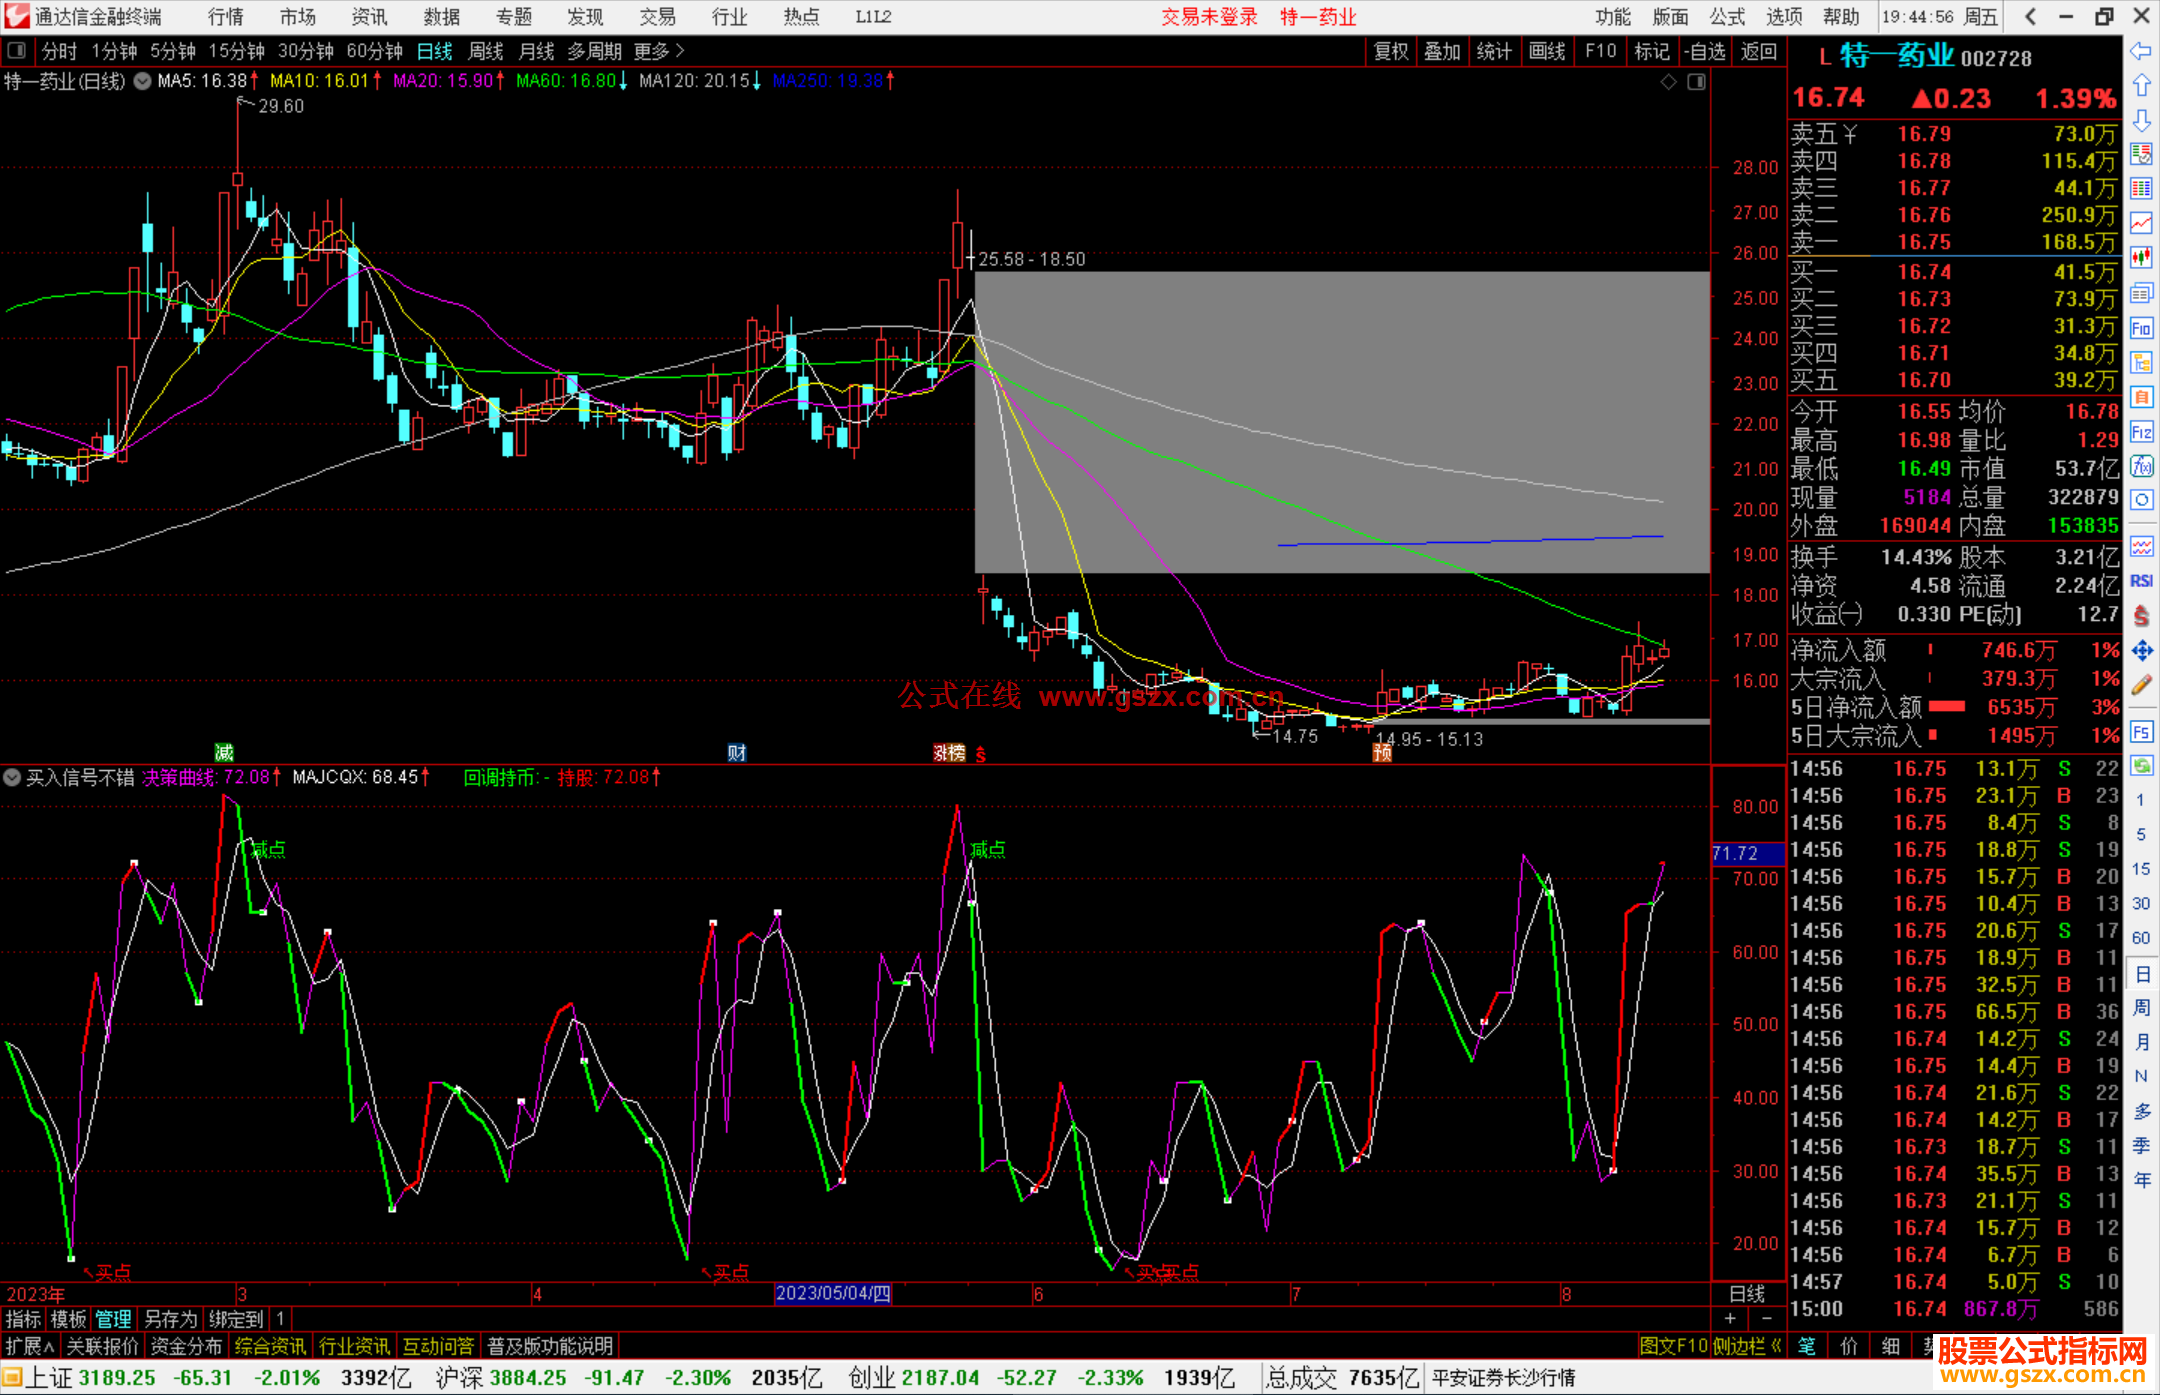2160x1395 pixels.
Task: Click the green refresh icon in sidebar
Action: pos(2141,765)
